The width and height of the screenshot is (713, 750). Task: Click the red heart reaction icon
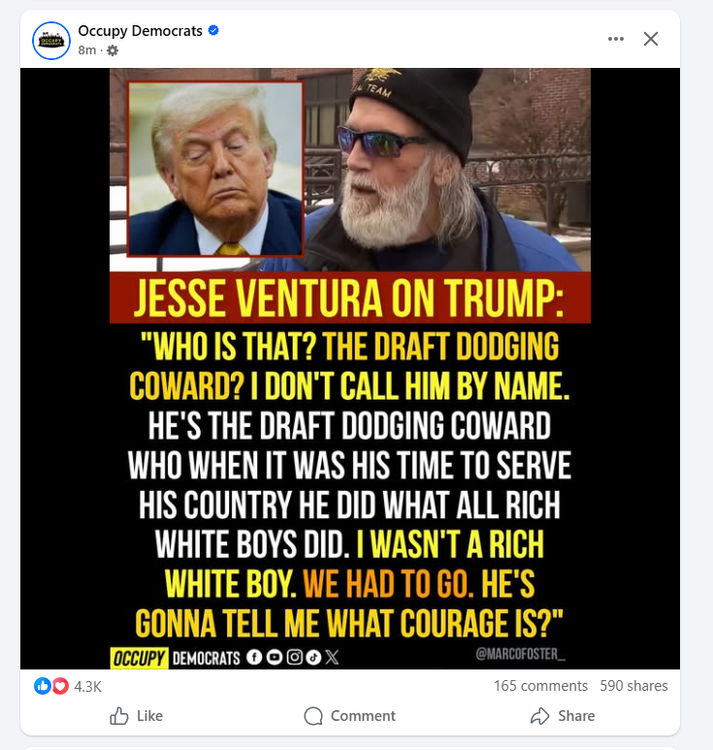[x=60, y=686]
